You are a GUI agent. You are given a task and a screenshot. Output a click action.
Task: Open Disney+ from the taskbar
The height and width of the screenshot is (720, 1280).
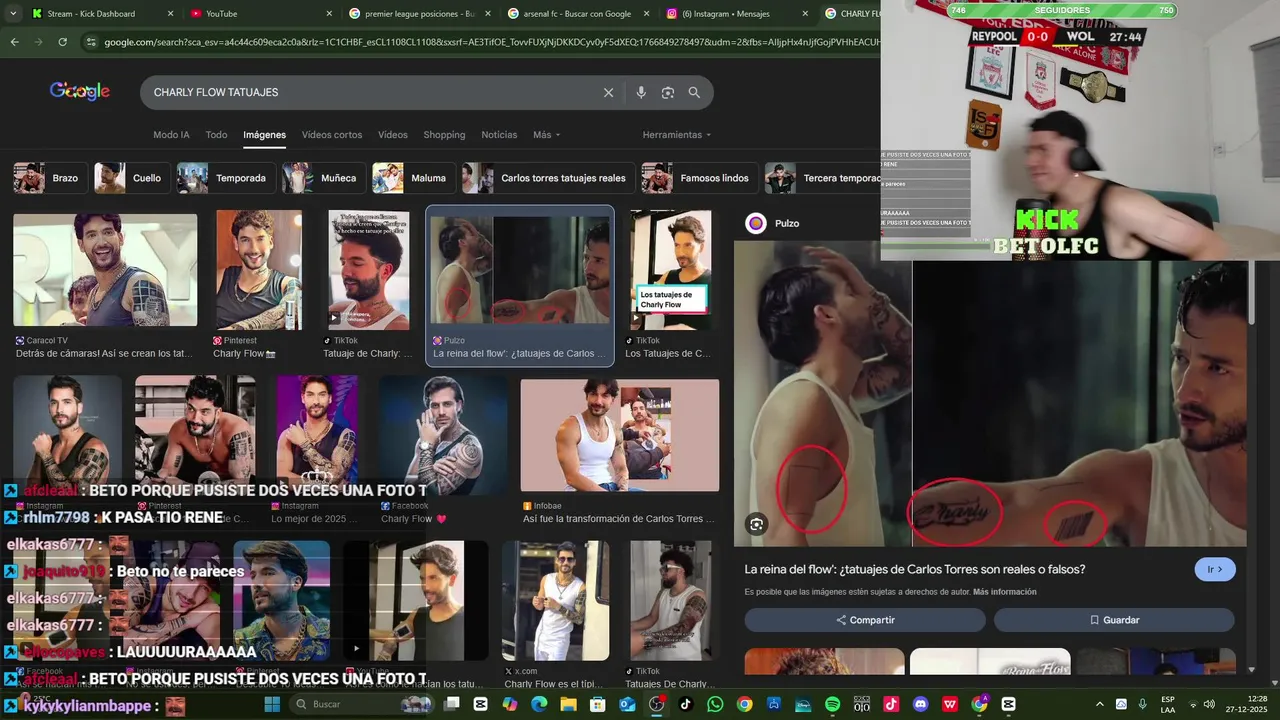[x=803, y=704]
